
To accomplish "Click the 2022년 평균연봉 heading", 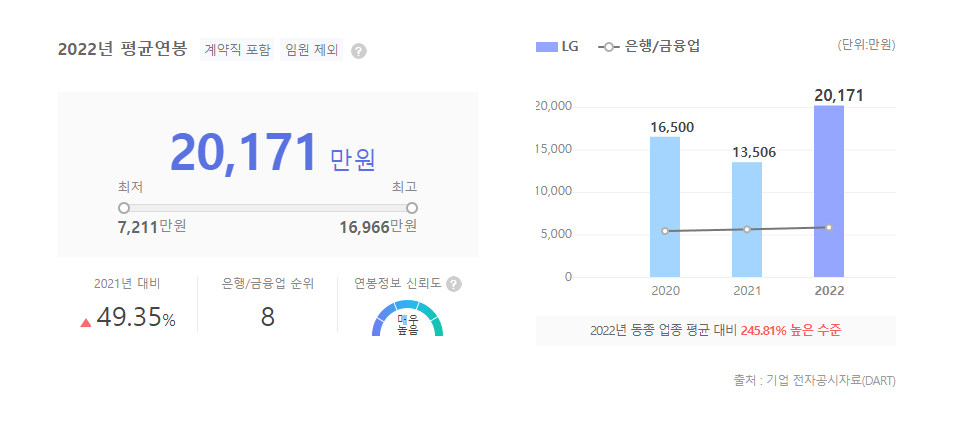I will 123,49.
